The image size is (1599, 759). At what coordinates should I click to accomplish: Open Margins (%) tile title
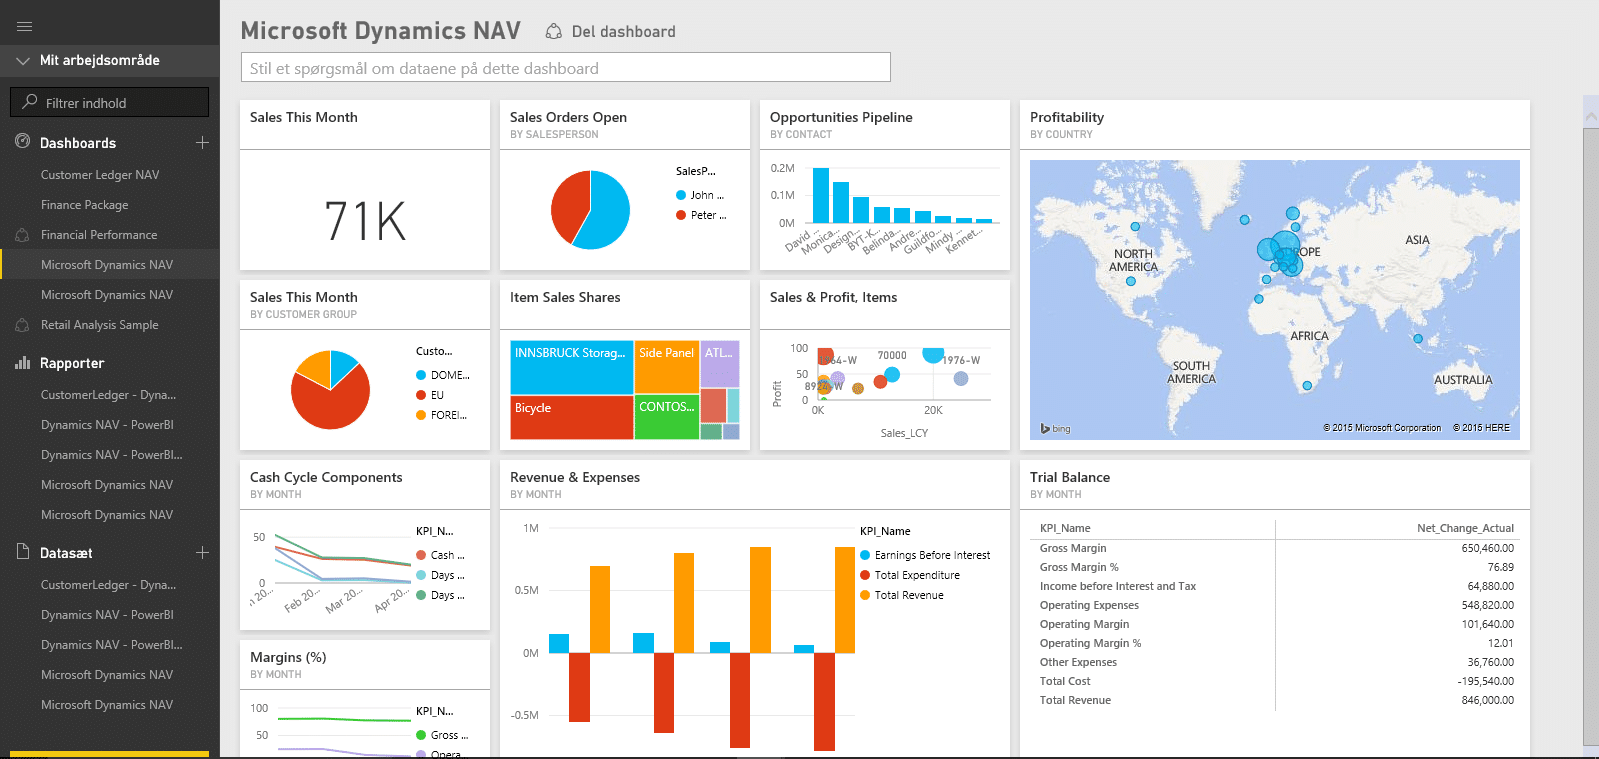point(288,657)
